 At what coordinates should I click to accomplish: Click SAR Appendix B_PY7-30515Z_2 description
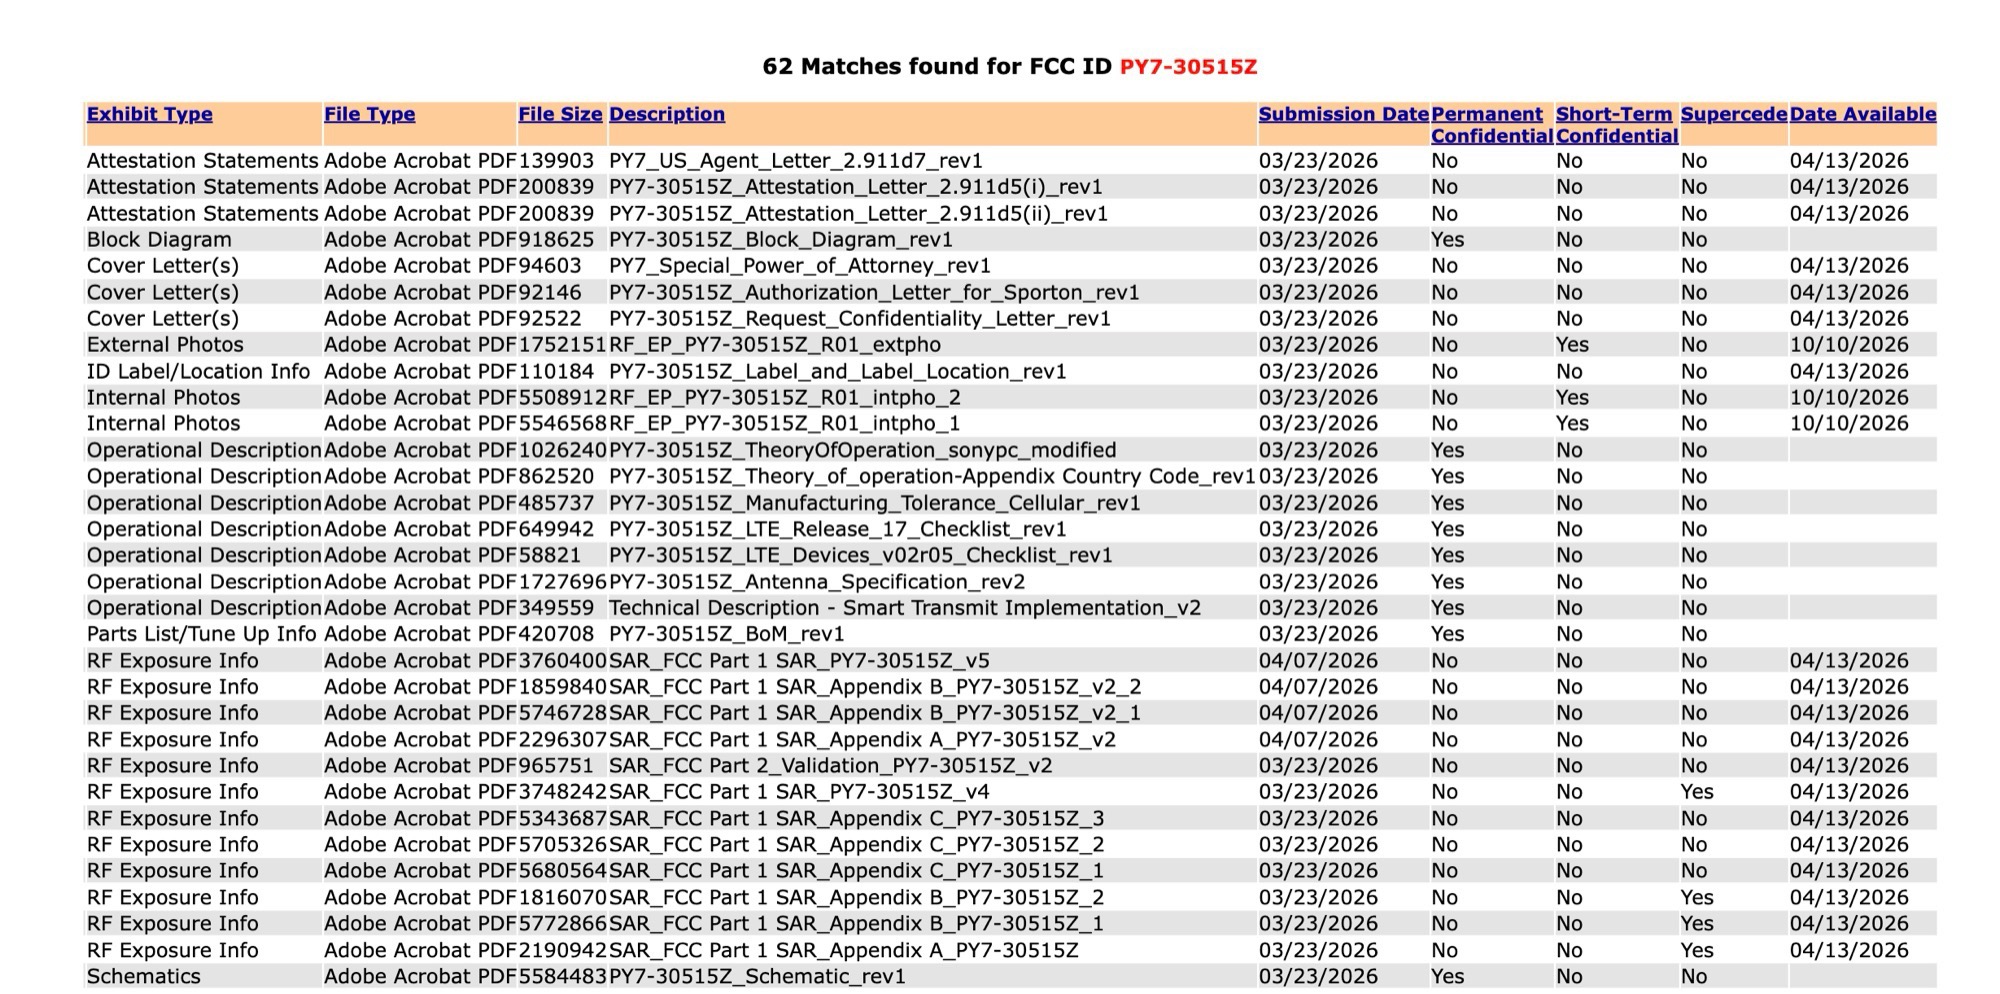[x=857, y=898]
